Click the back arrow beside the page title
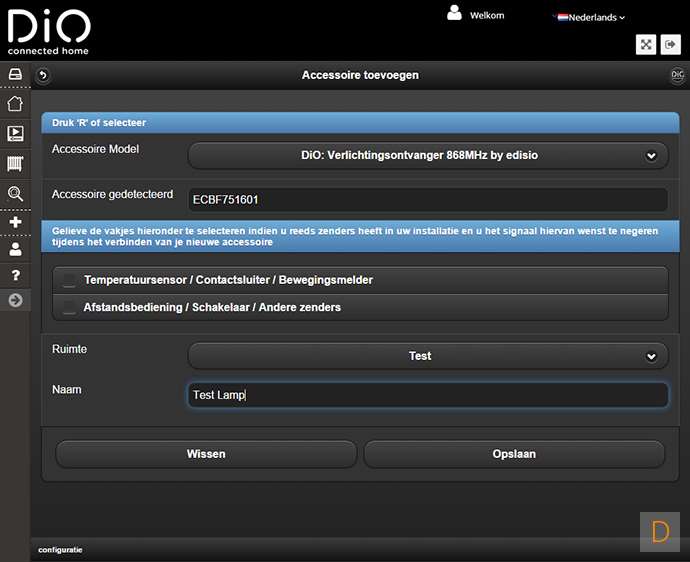Viewport: 690px width, 562px height. tap(43, 75)
